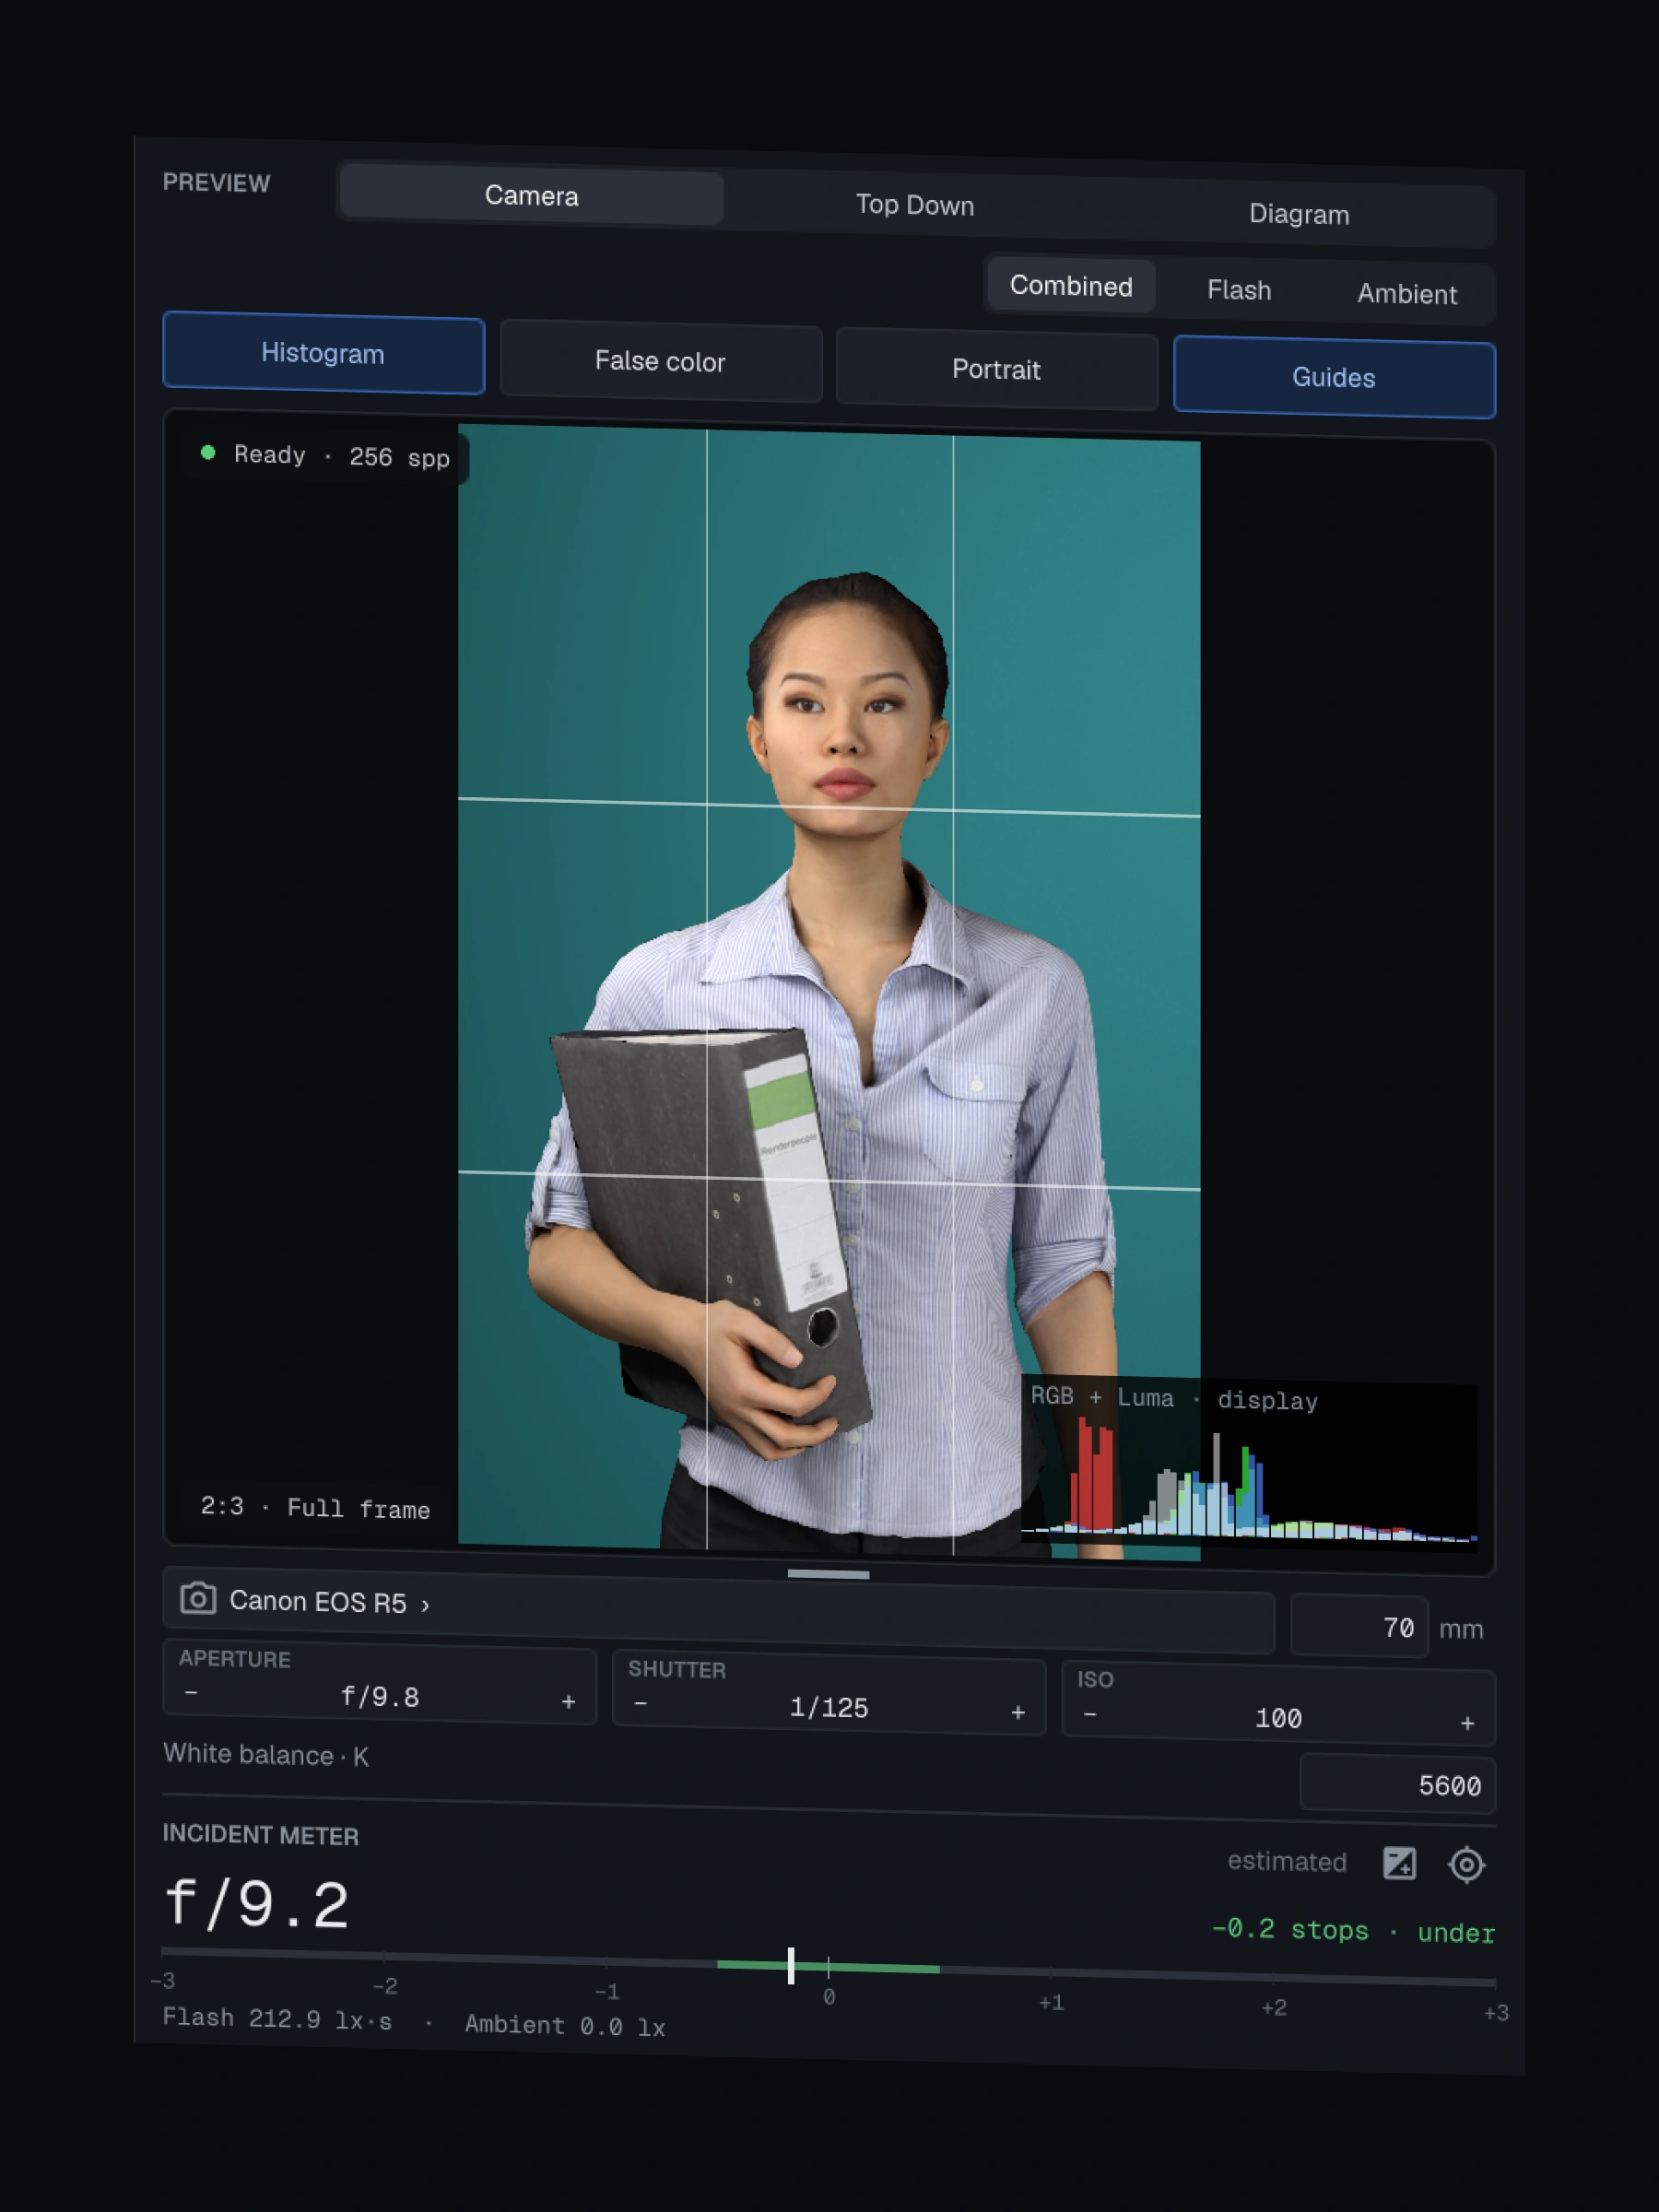Click the "Flash 212.9 lx·s" reading
1659x2212 pixels.
tap(277, 2019)
